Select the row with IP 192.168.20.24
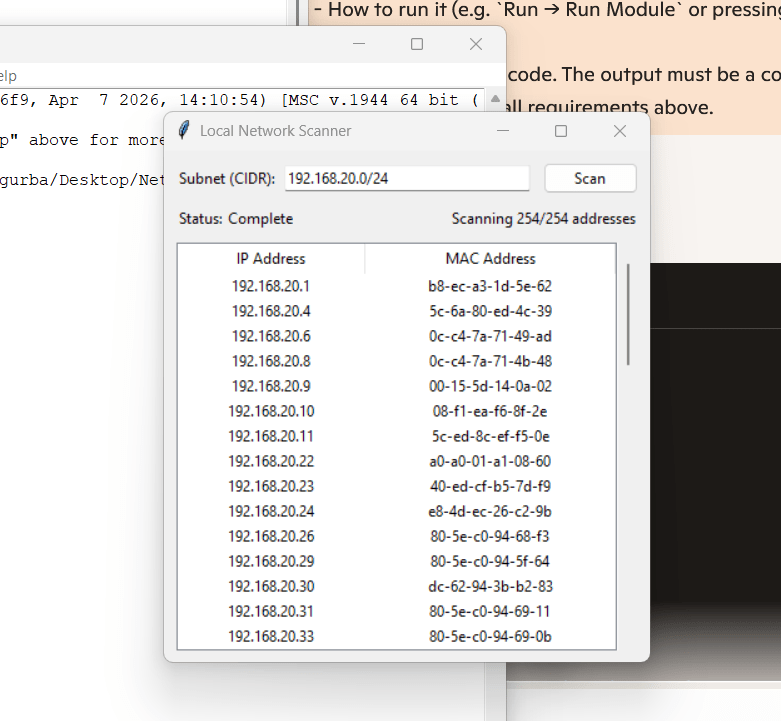Image resolution: width=781 pixels, height=721 pixels. (x=271, y=511)
